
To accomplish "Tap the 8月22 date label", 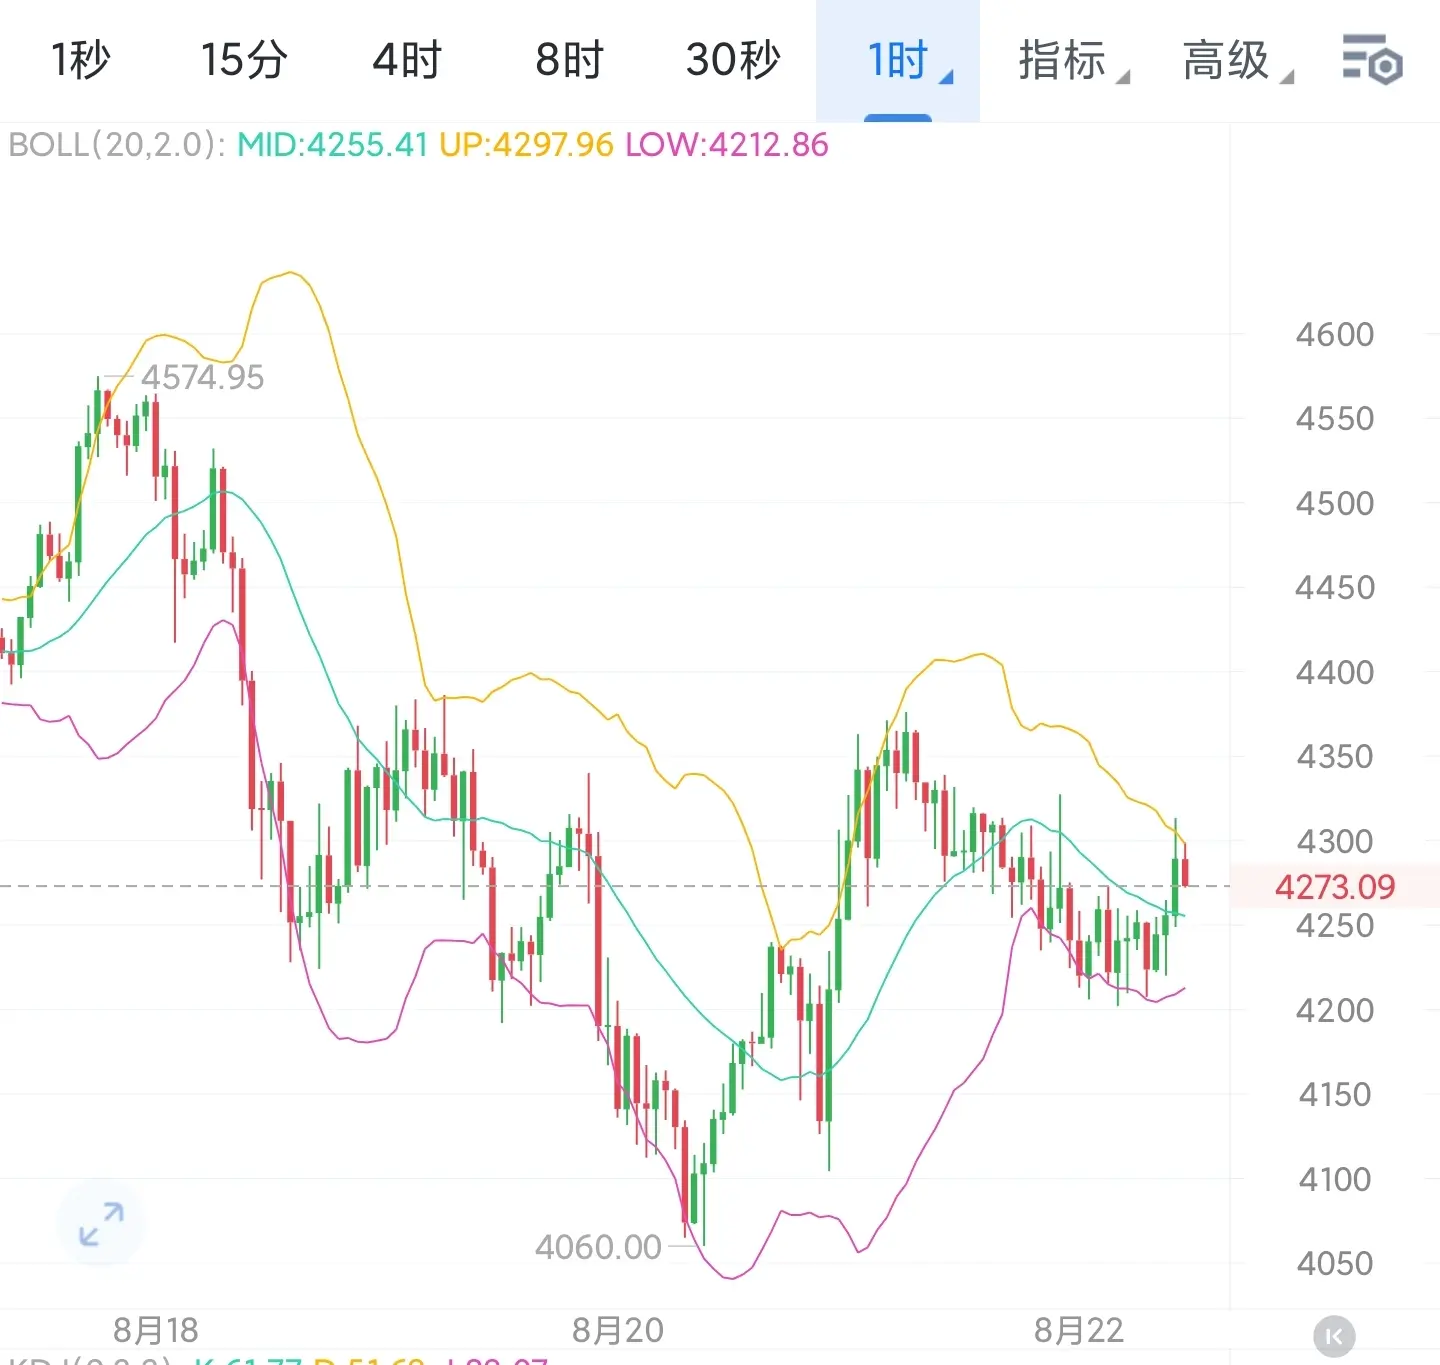I will click(1079, 1330).
